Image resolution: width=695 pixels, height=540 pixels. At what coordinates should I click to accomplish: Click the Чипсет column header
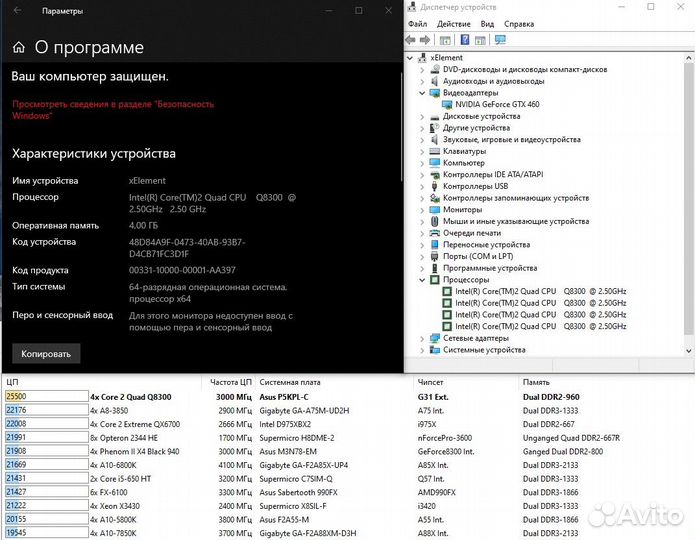[x=430, y=382]
